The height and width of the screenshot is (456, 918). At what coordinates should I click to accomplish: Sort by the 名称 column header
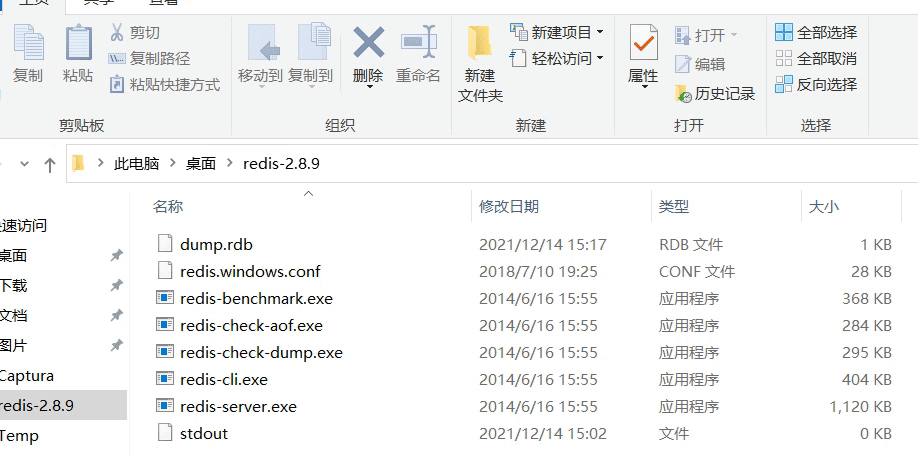[168, 206]
